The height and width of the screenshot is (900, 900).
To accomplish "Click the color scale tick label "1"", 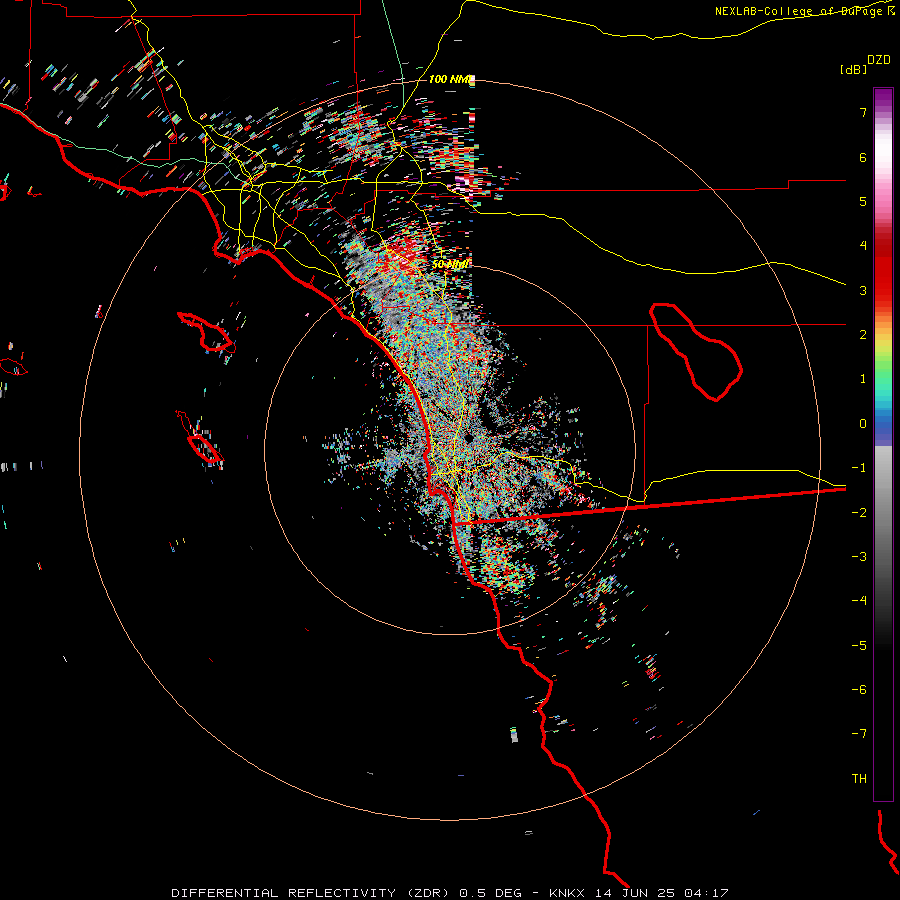I will tap(863, 379).
